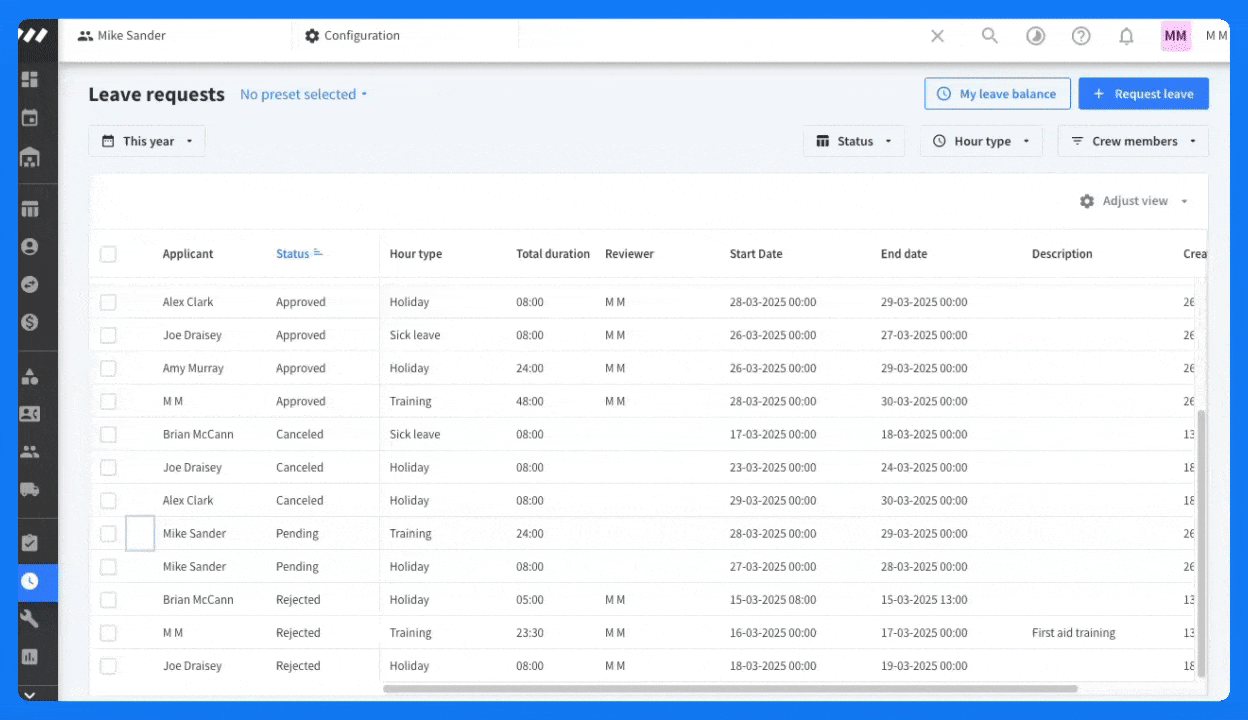The image size is (1248, 720).
Task: Toggle the select-all header checkbox
Action: 108,254
